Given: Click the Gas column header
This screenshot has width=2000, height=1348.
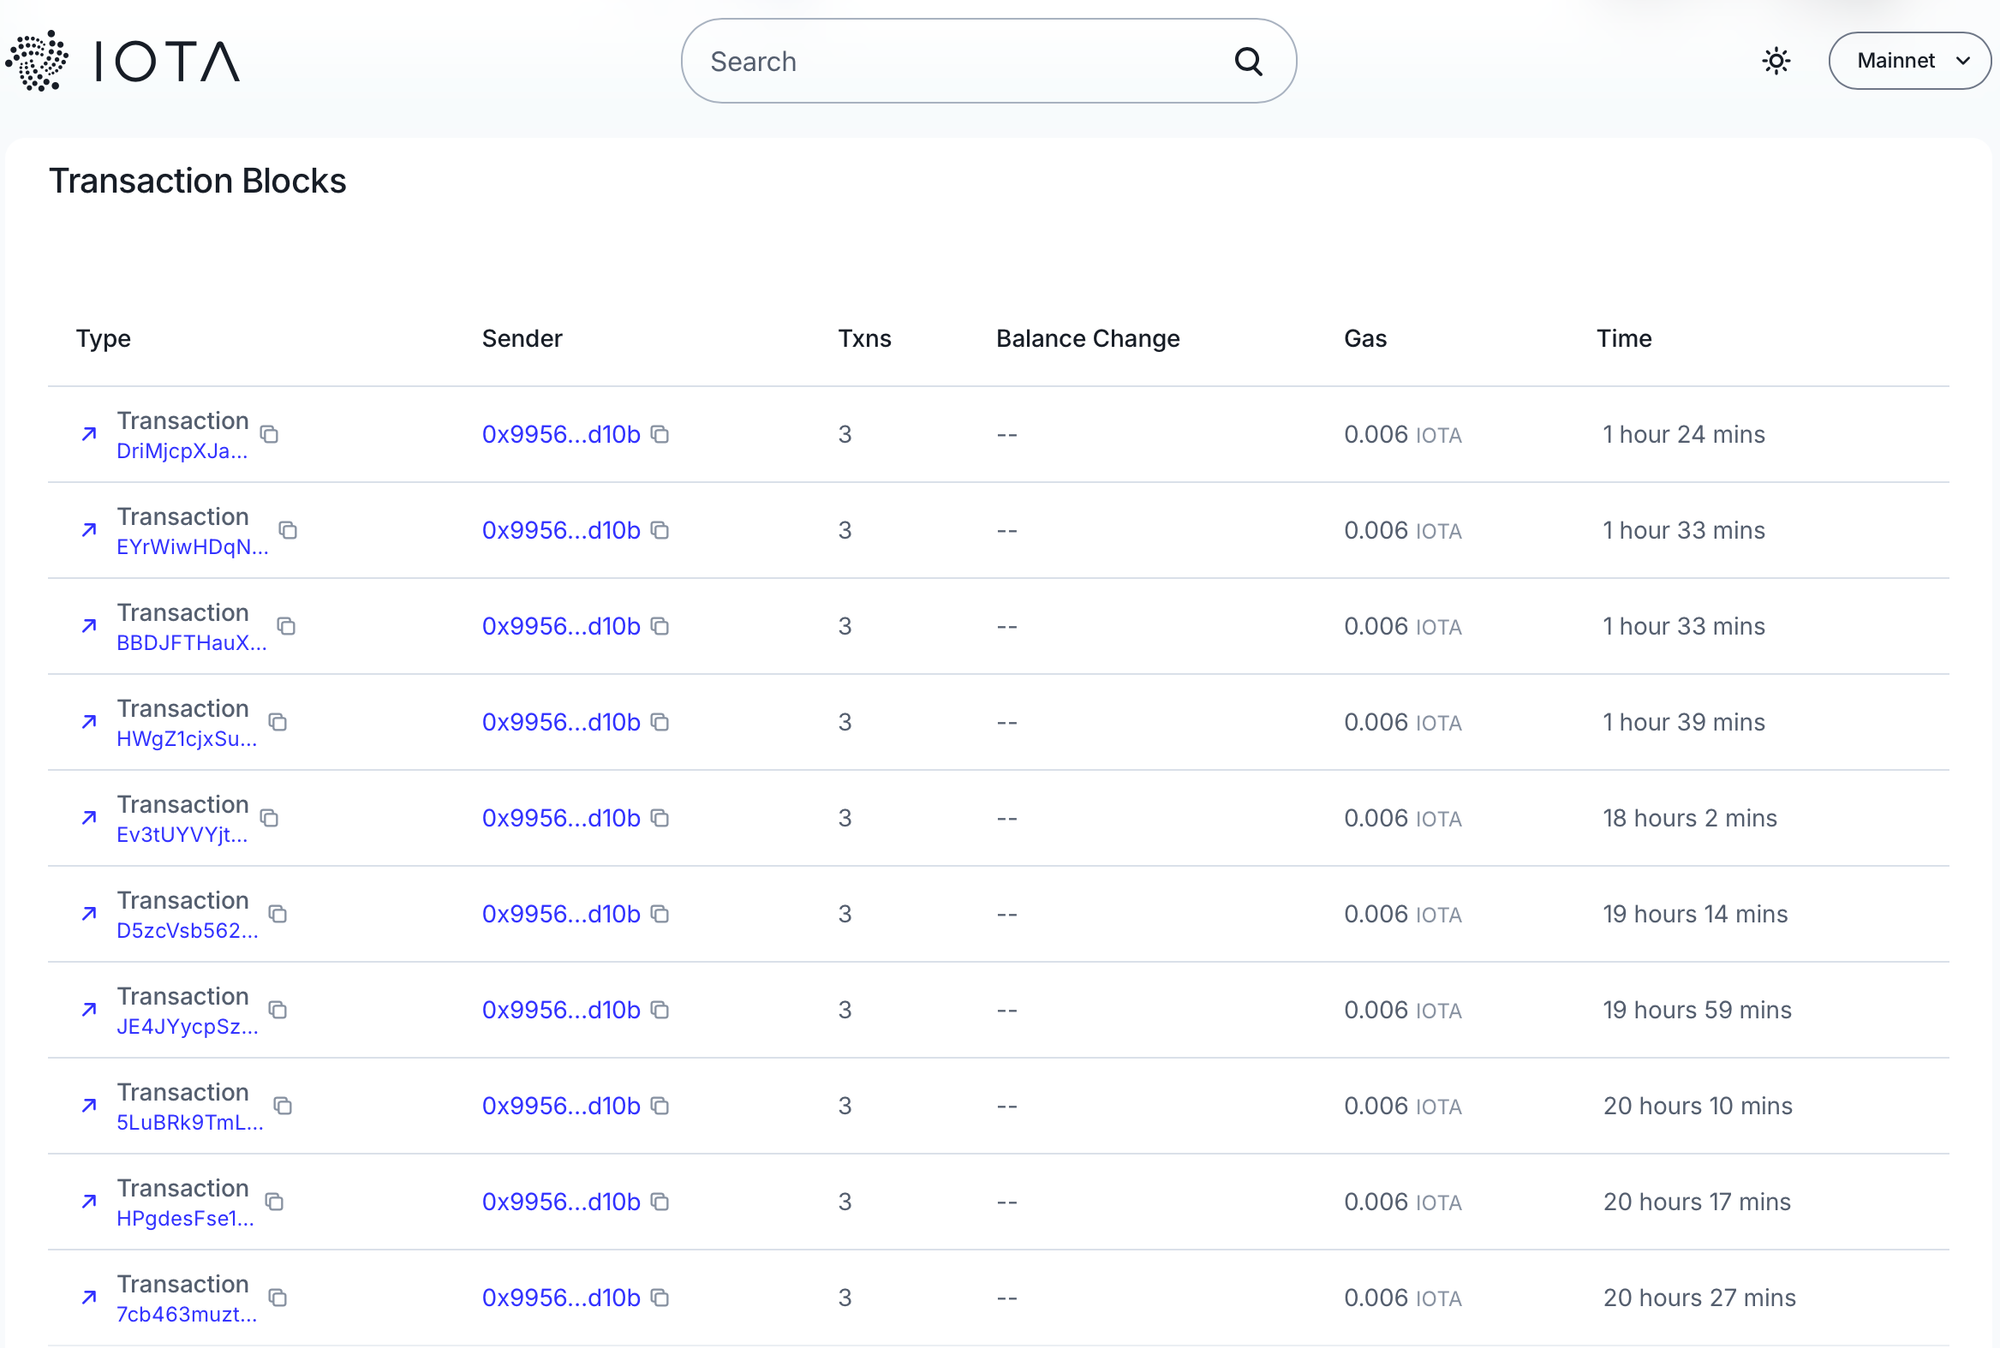Looking at the screenshot, I should point(1365,338).
